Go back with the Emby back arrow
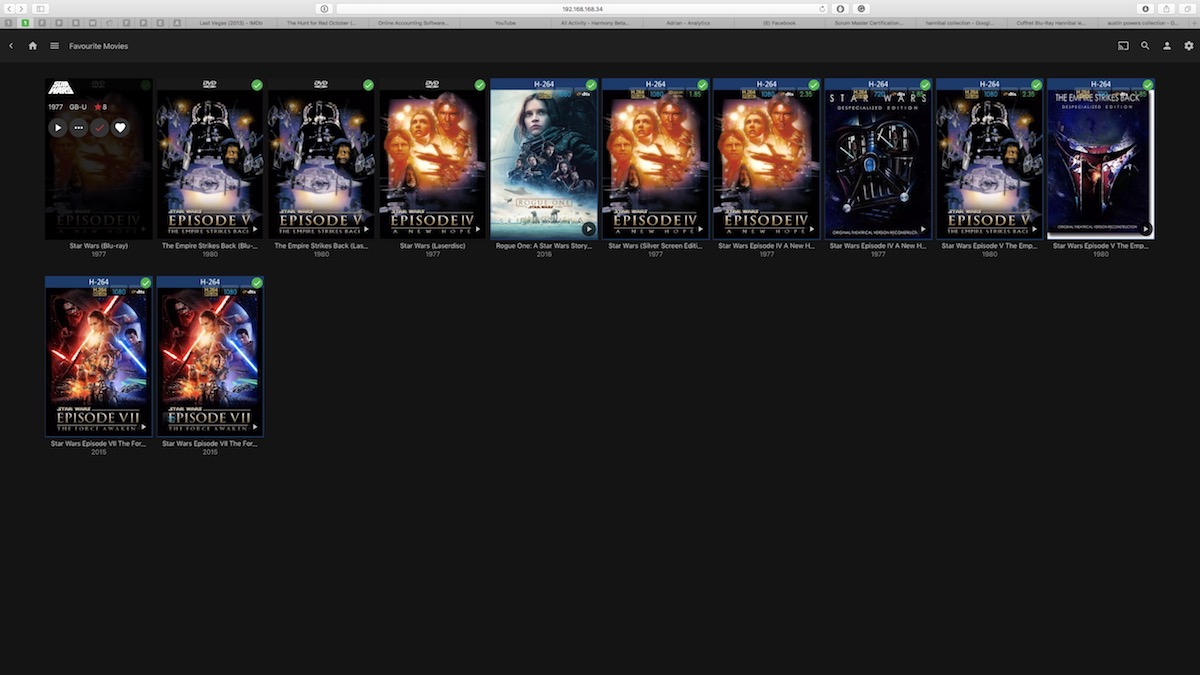Image resolution: width=1200 pixels, height=675 pixels. point(11,46)
